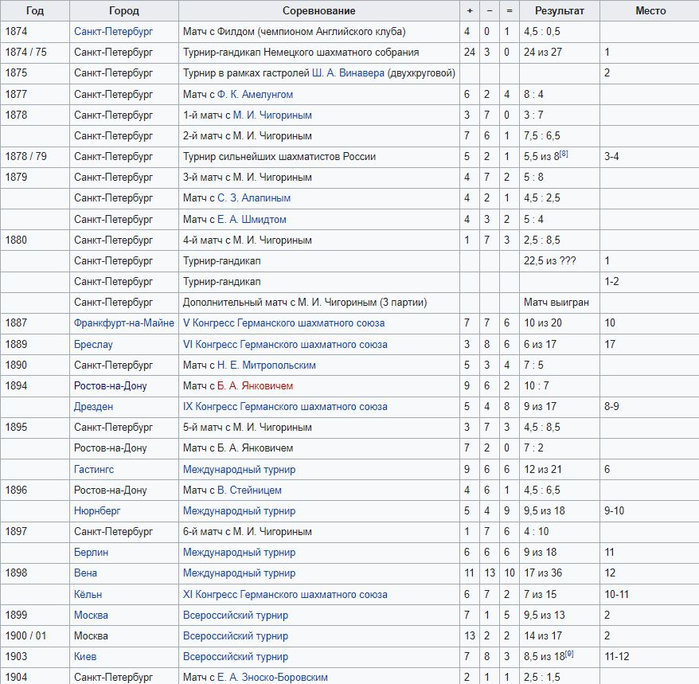Open footnote [9] reference

569,654
